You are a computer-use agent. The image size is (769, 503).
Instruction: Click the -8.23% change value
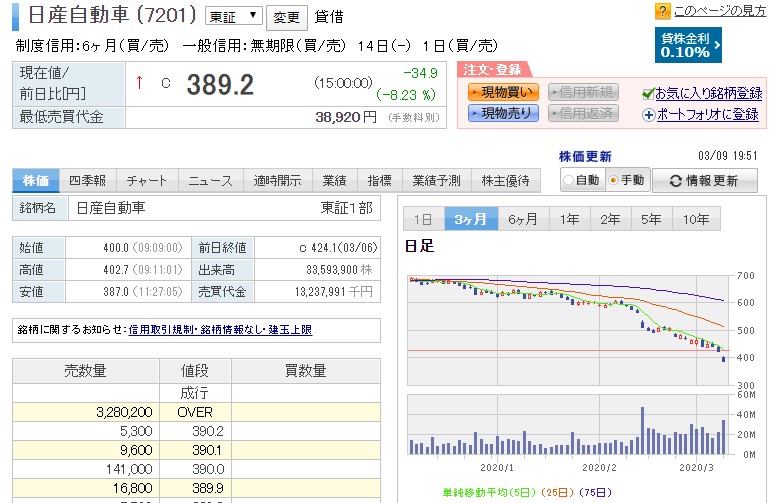pyautogui.click(x=406, y=95)
